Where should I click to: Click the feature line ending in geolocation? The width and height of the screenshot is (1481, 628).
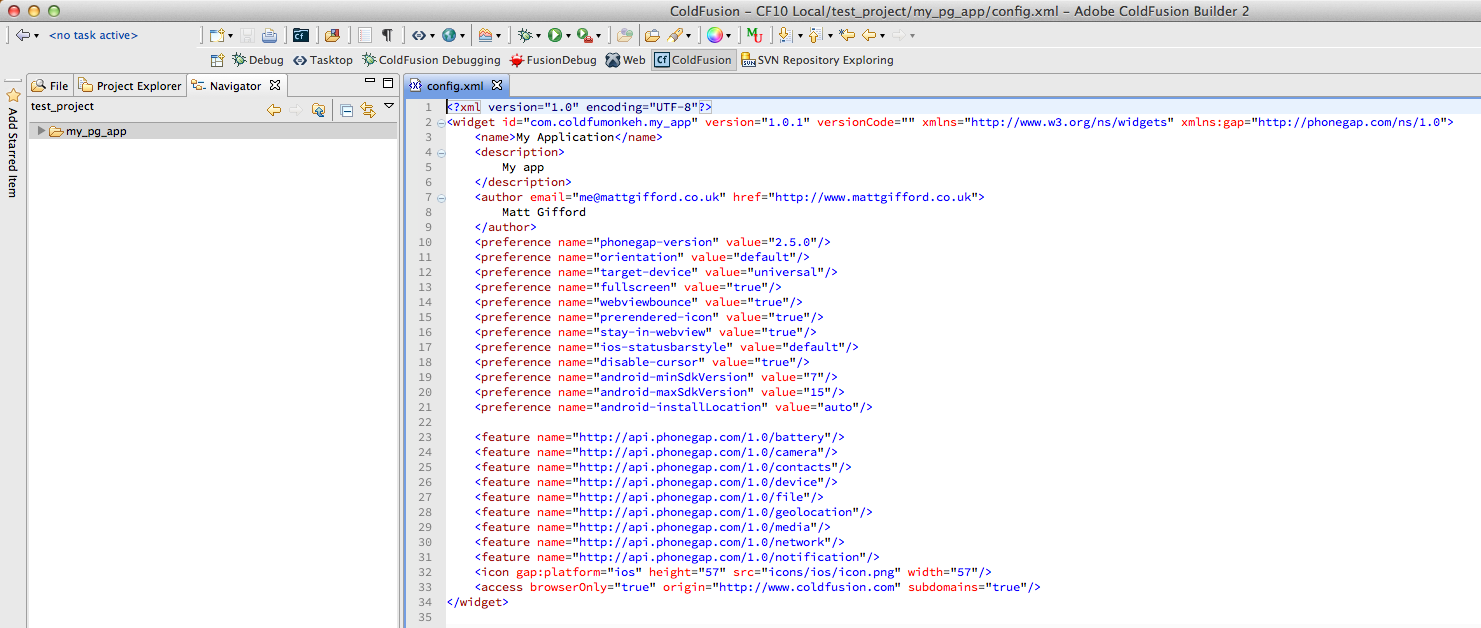(674, 512)
